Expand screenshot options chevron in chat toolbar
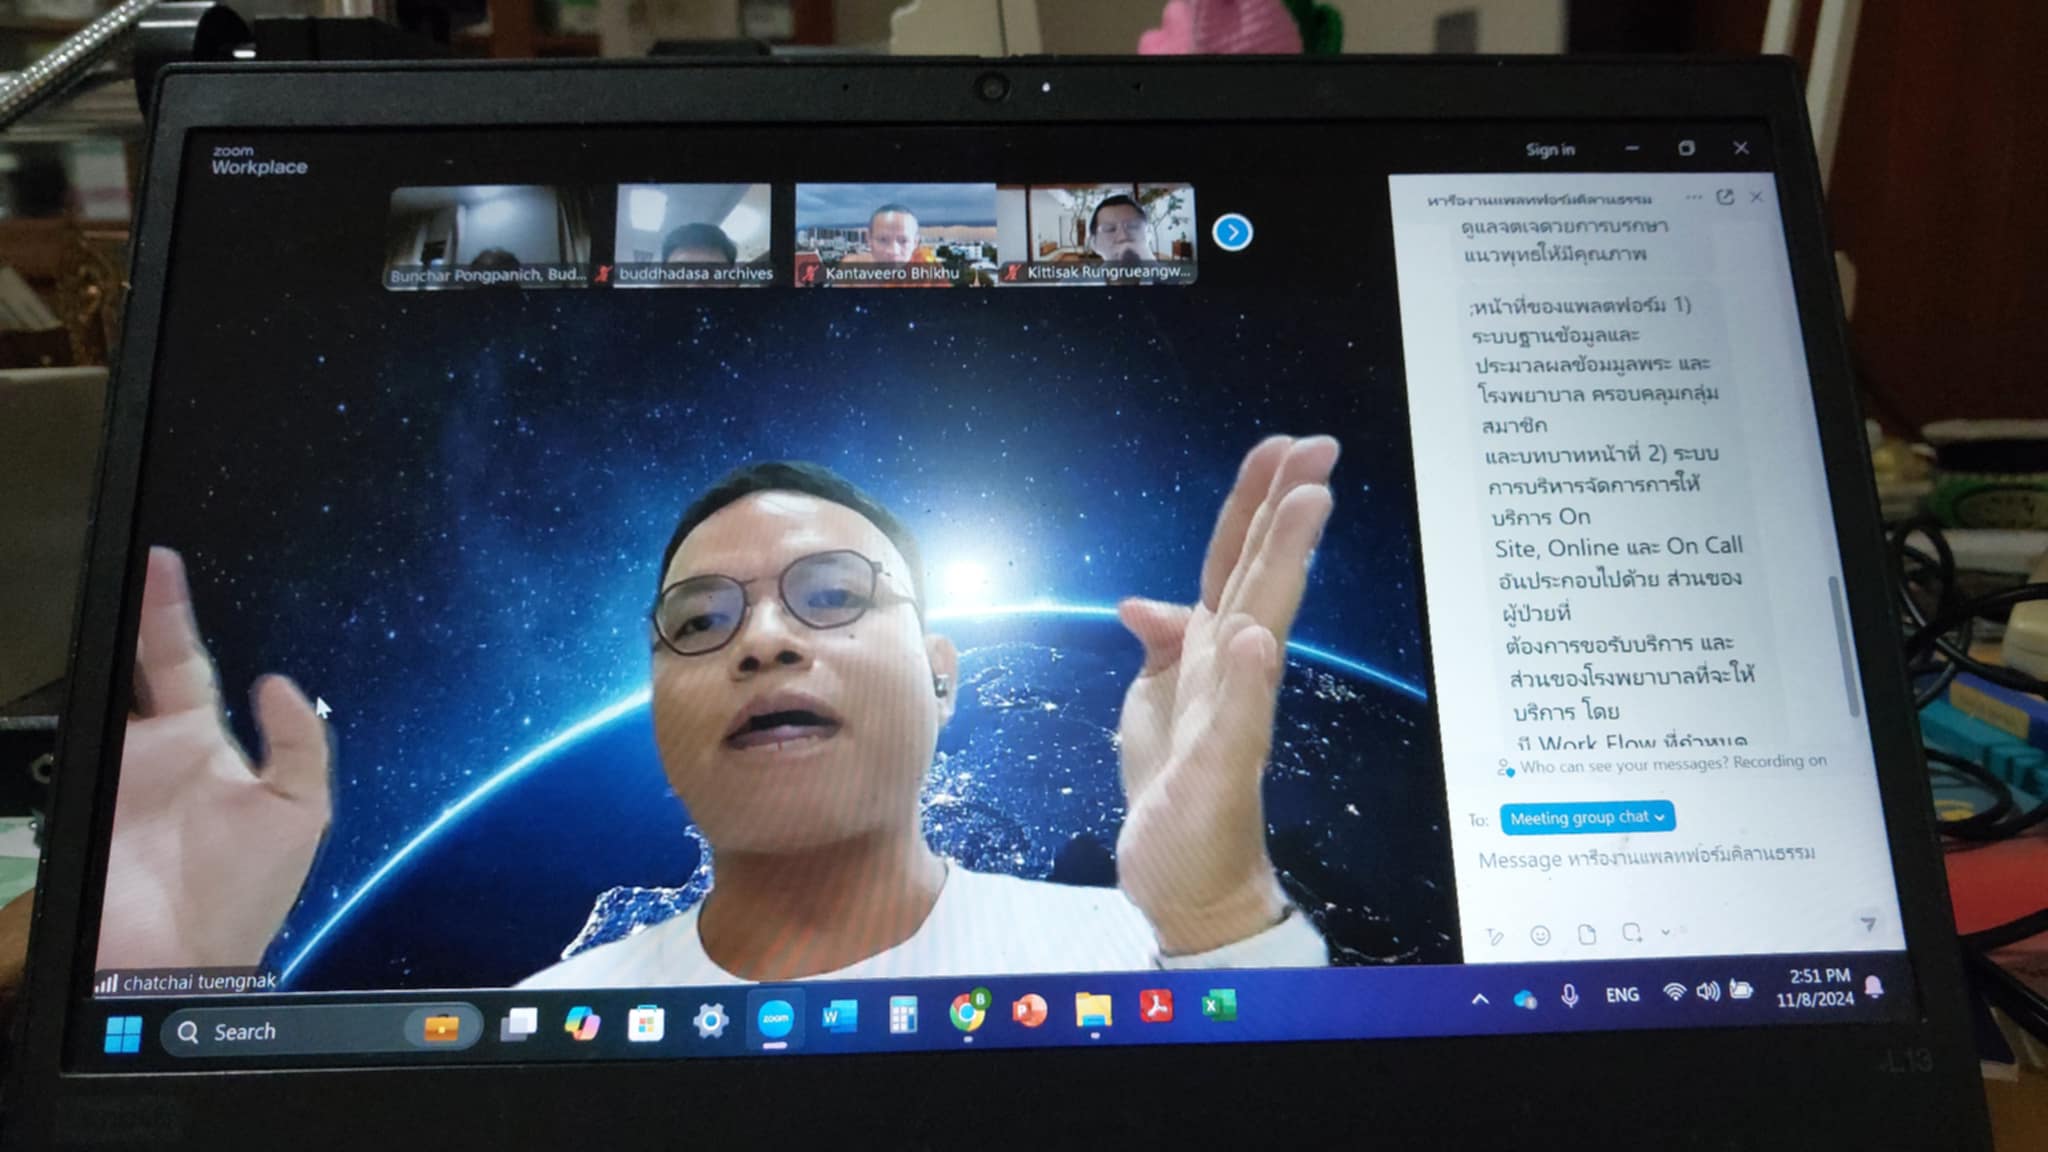 point(1665,932)
